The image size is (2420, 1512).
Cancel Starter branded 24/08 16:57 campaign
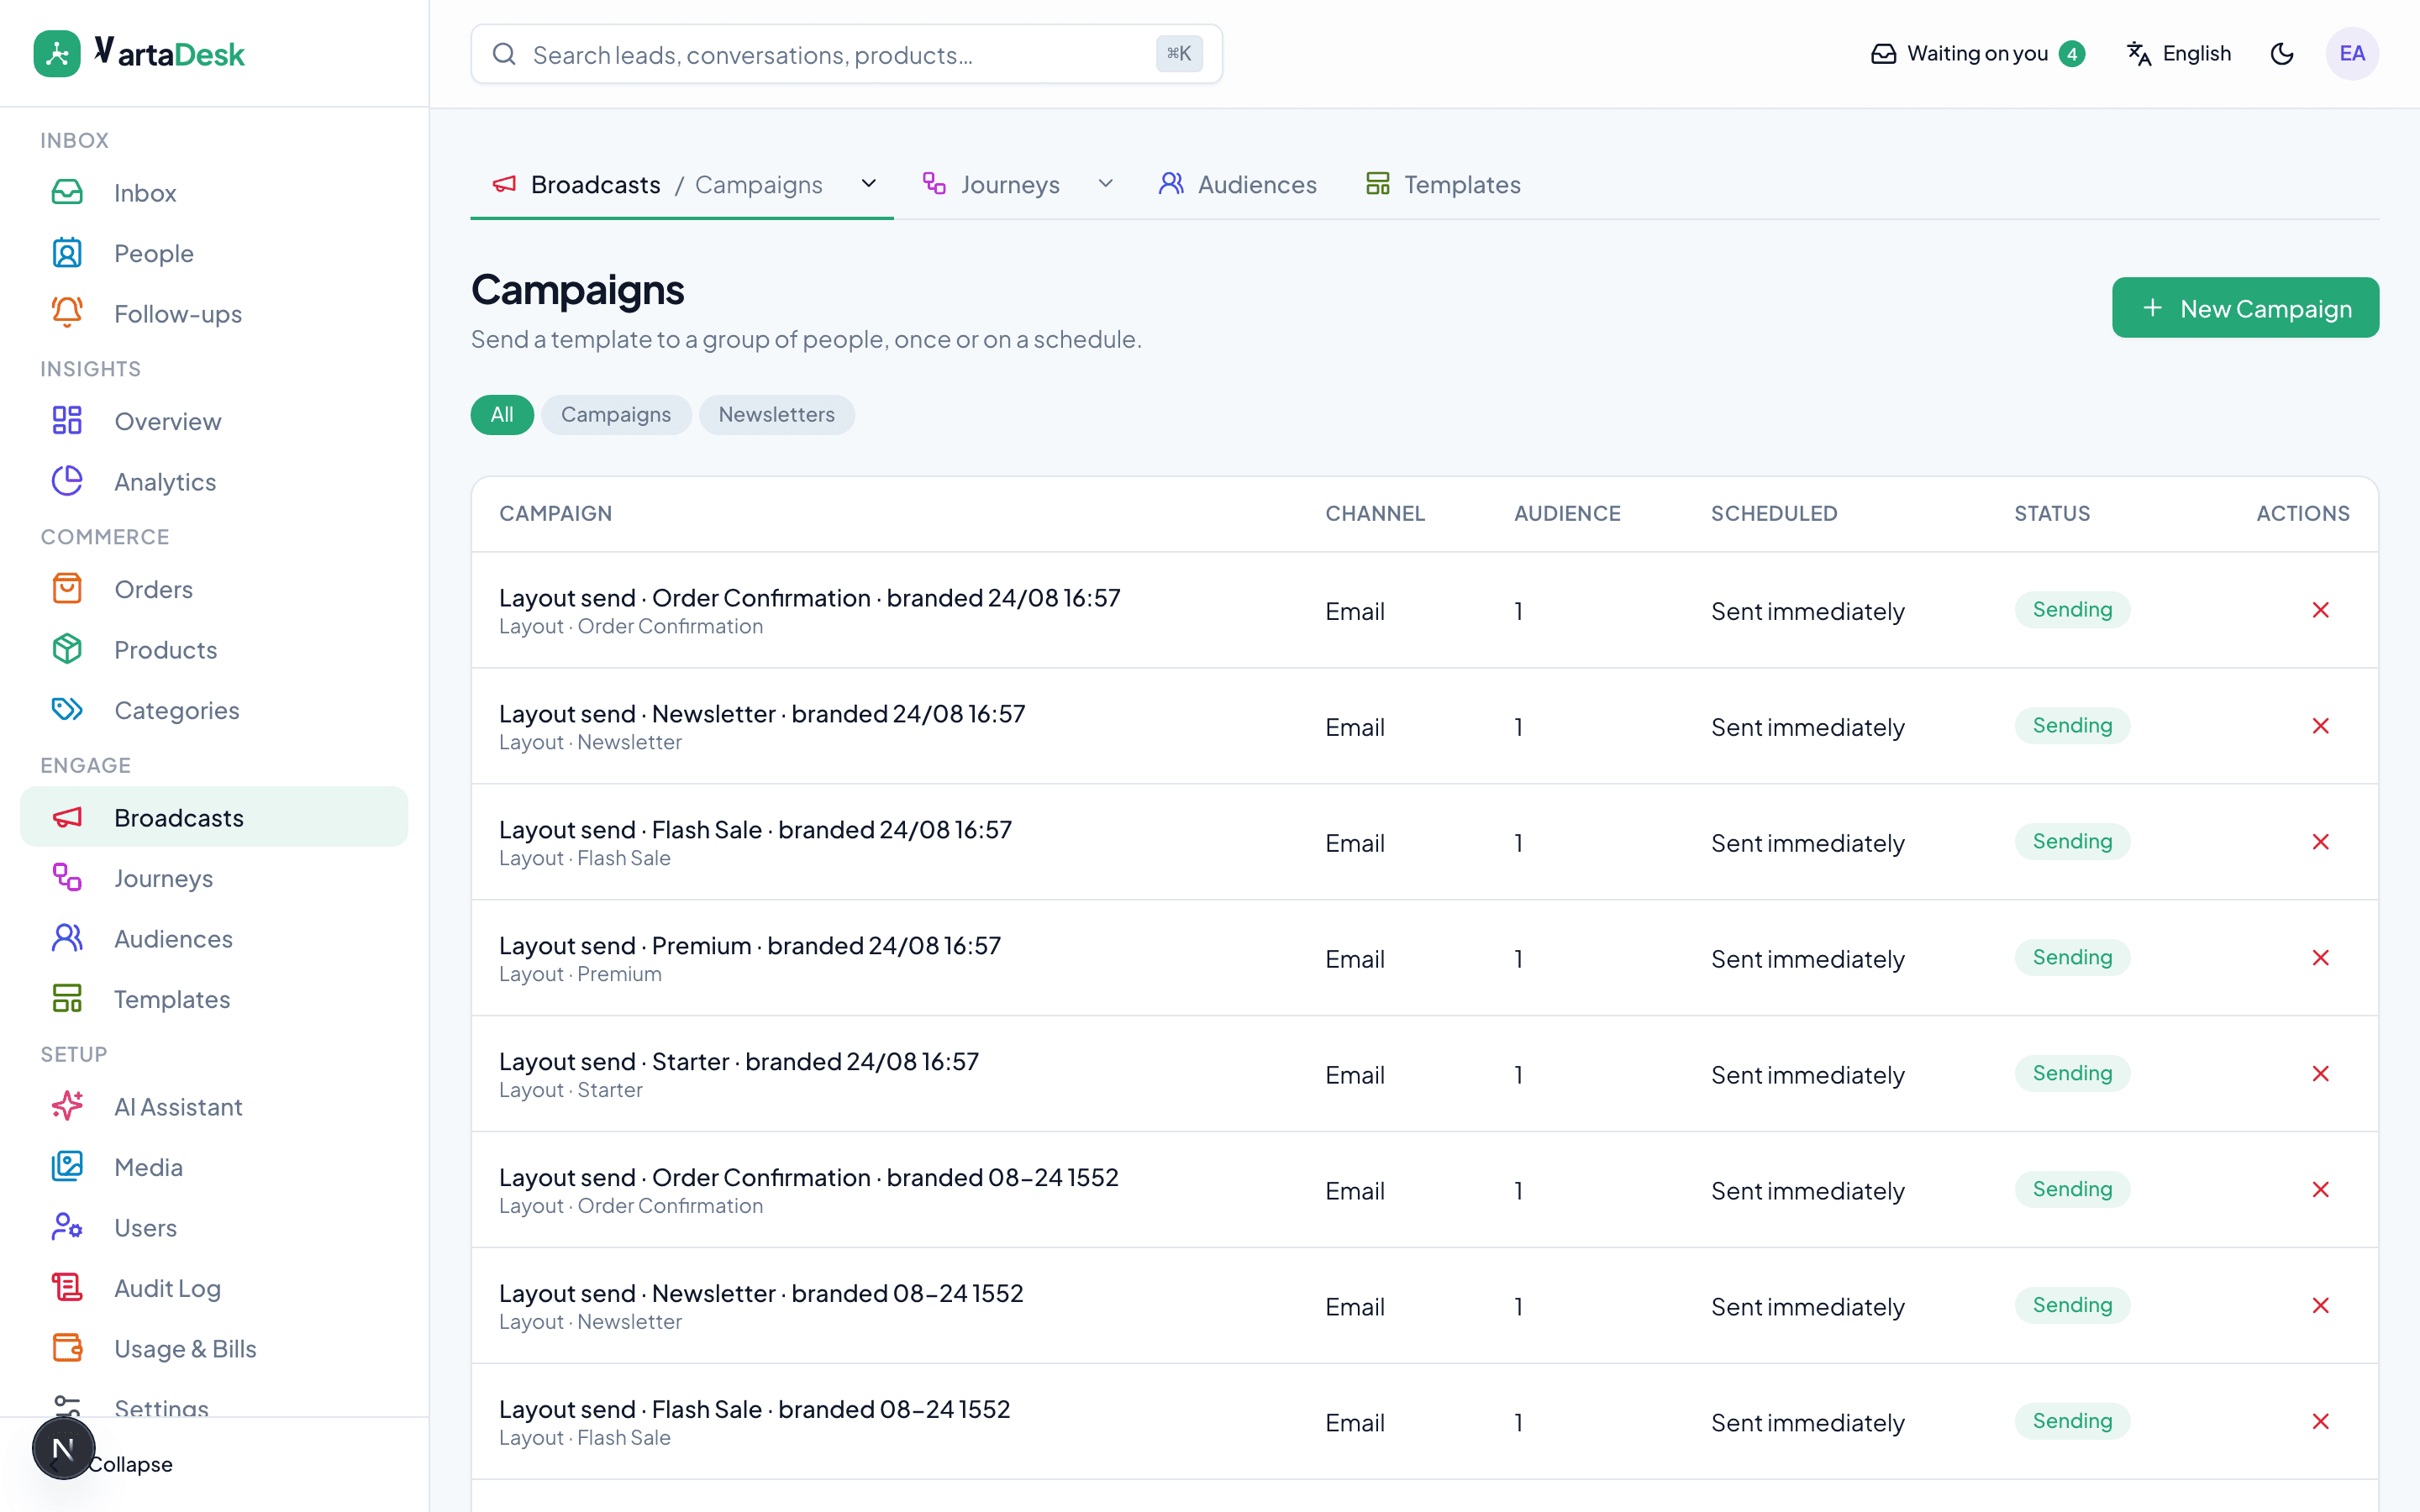click(2321, 1074)
